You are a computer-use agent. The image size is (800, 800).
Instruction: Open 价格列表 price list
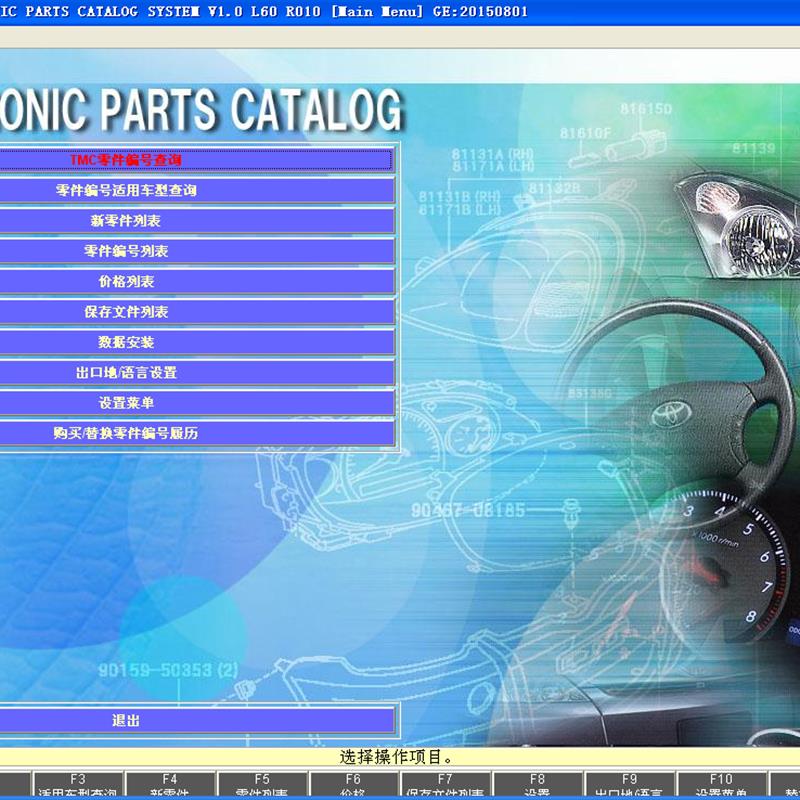196,282
